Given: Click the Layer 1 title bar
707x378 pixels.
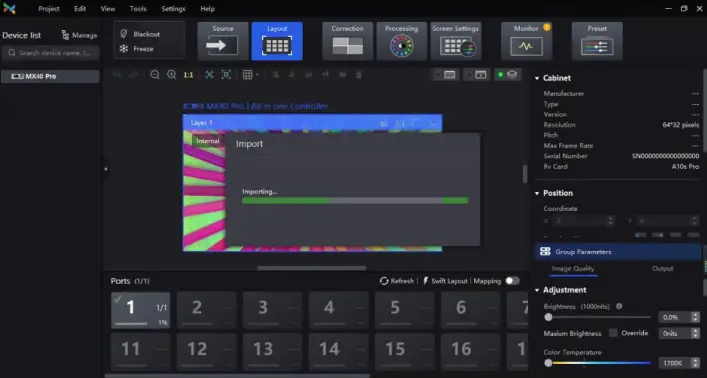Looking at the screenshot, I should tap(312, 123).
